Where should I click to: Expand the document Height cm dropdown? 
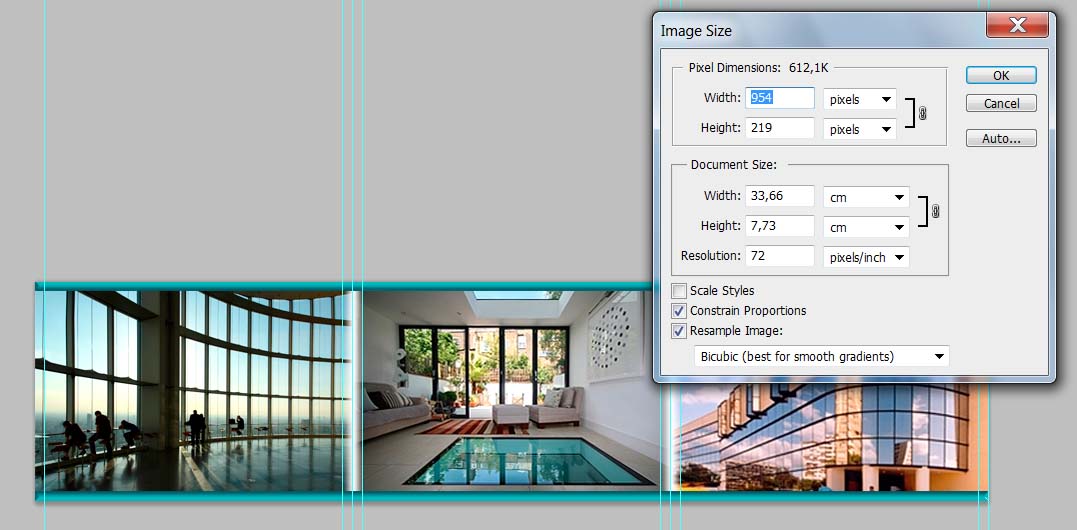pos(865,228)
